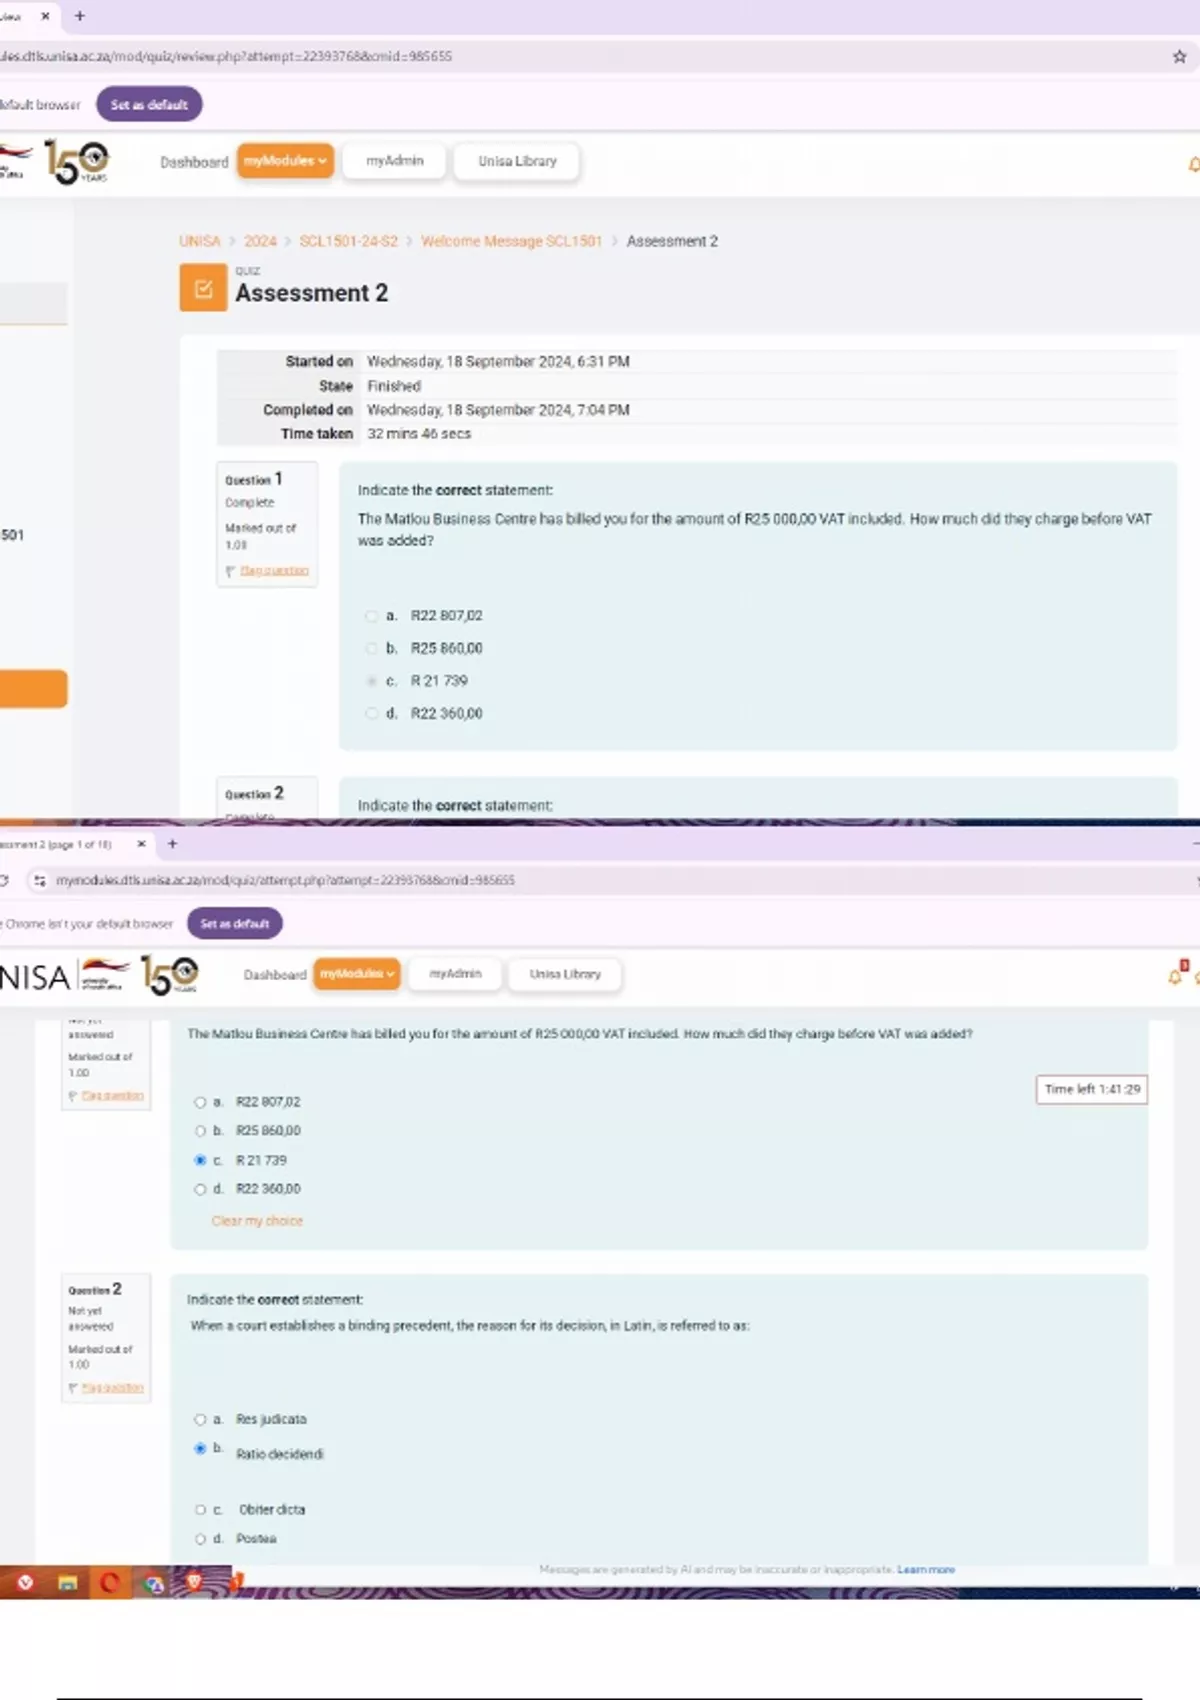The height and width of the screenshot is (1700, 1200).
Task: Click the orange Assessment 2 quiz icon
Action: tap(203, 289)
